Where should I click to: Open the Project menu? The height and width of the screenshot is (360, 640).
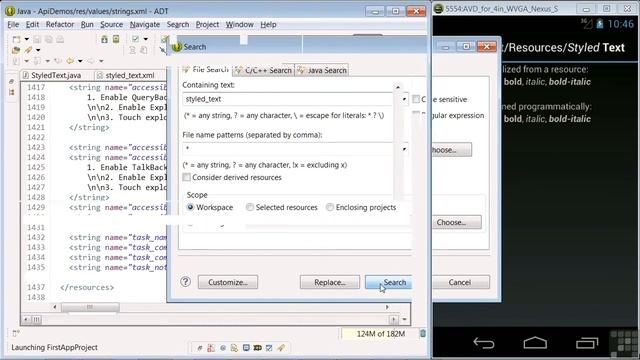pyautogui.click(x=207, y=24)
